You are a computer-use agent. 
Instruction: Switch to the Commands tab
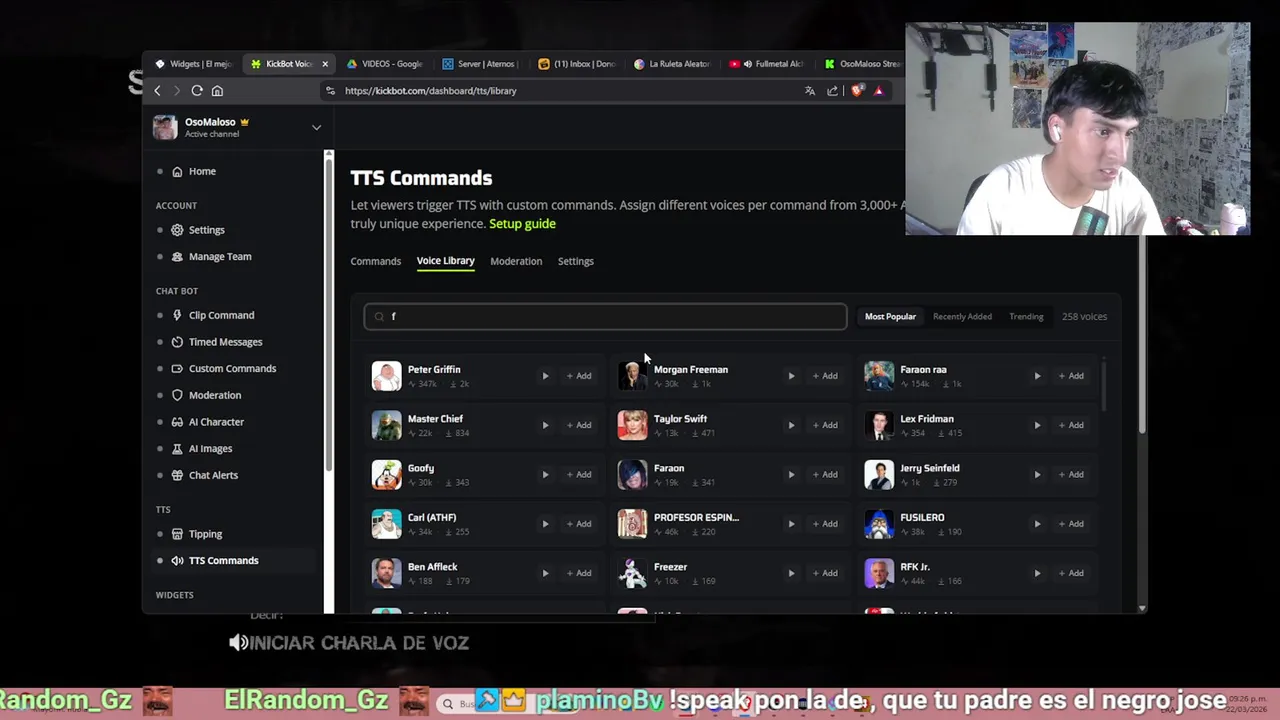(376, 261)
